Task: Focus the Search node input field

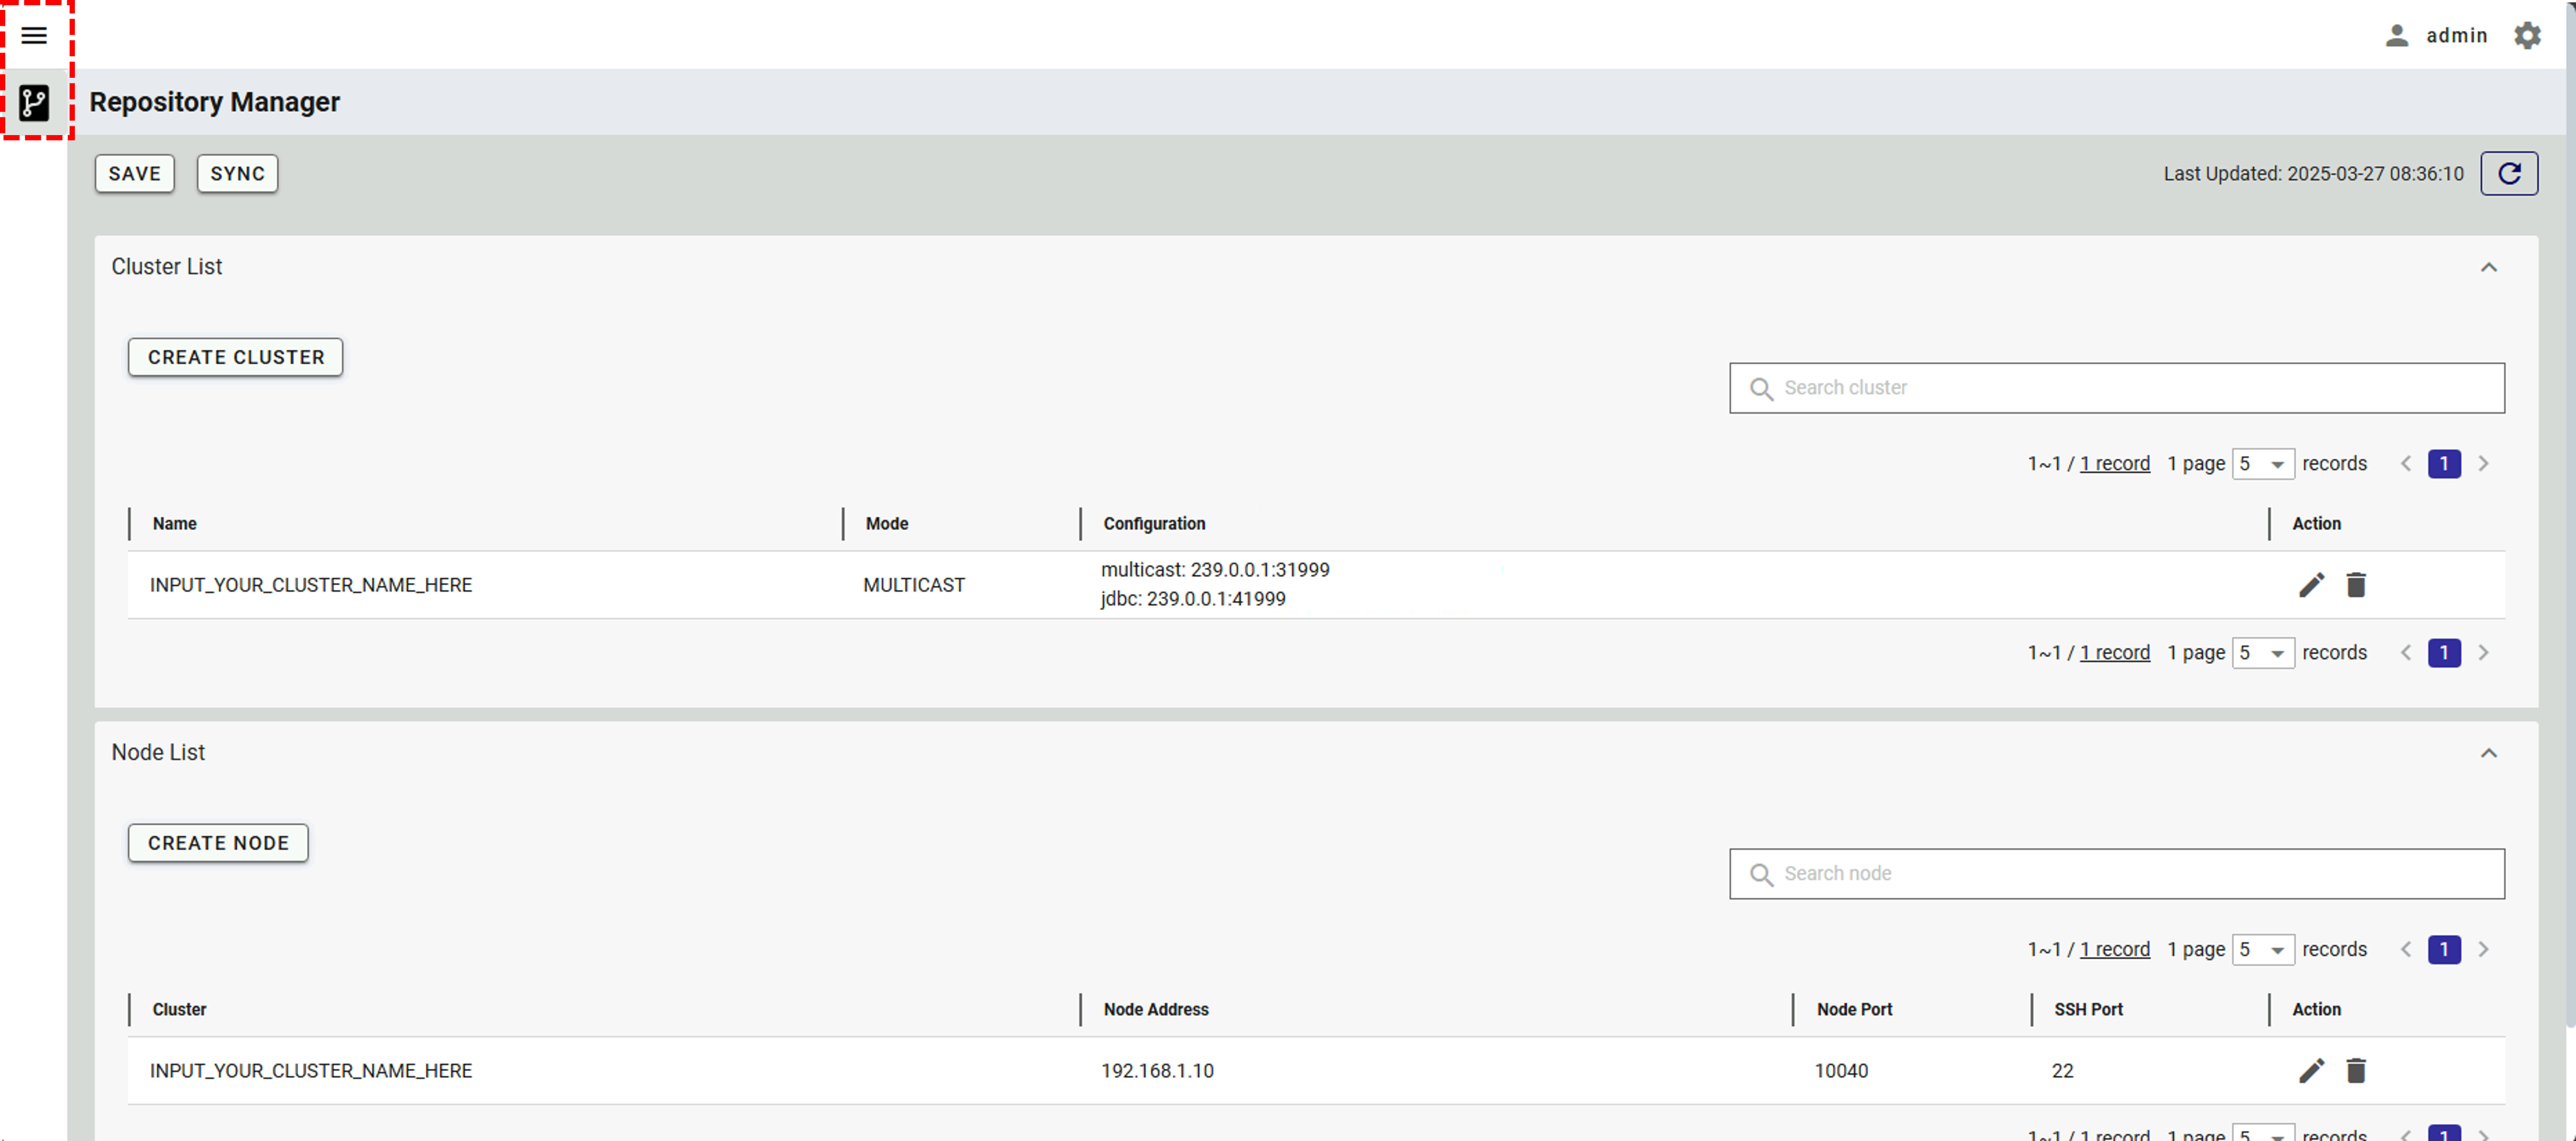Action: coord(2130,874)
